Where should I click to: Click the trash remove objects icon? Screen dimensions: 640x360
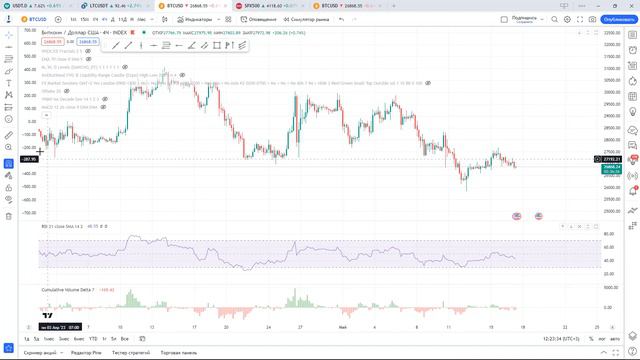(x=9, y=216)
